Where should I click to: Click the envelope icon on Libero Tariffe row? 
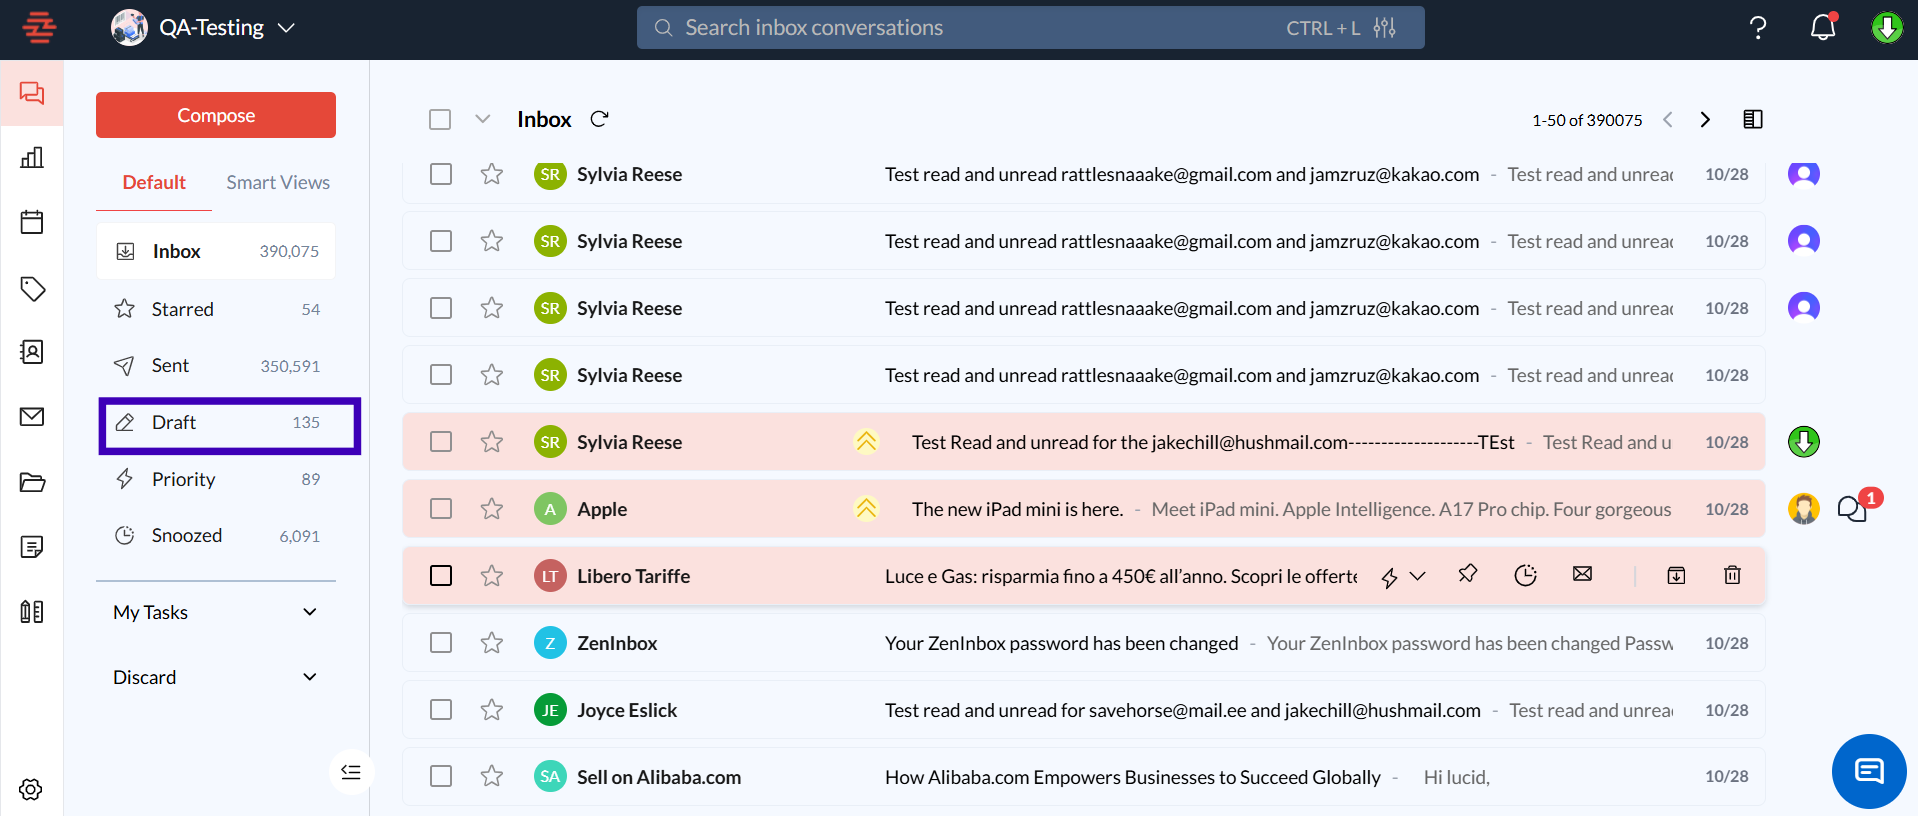(1582, 574)
